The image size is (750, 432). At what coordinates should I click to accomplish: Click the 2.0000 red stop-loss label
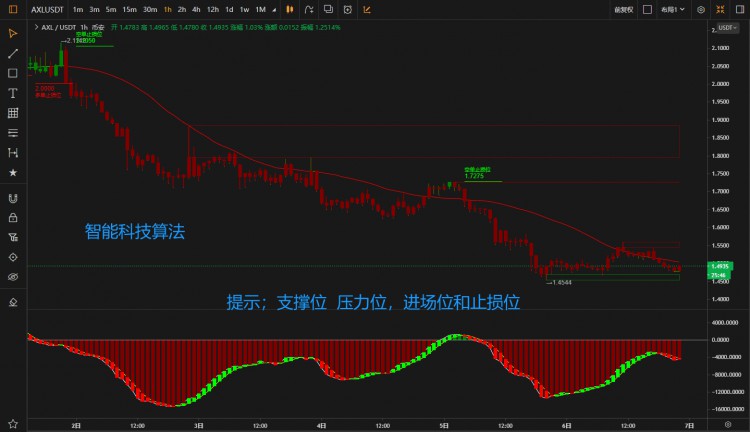tap(44, 89)
